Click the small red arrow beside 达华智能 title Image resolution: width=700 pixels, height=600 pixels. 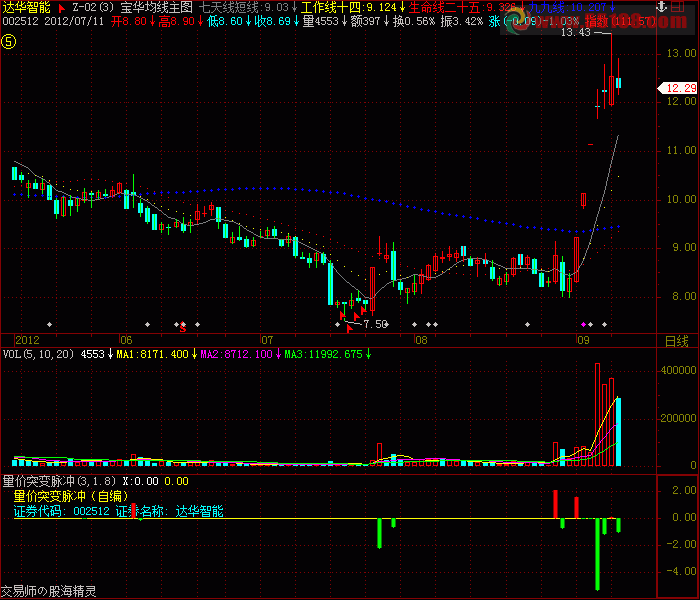62,7
